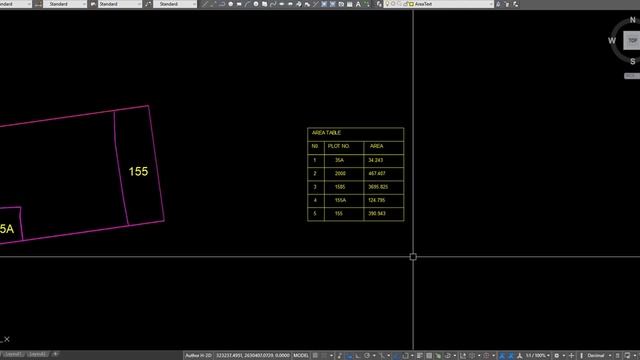Click the Gradient tool icon
The width and height of the screenshot is (640, 360).
click(333, 4)
